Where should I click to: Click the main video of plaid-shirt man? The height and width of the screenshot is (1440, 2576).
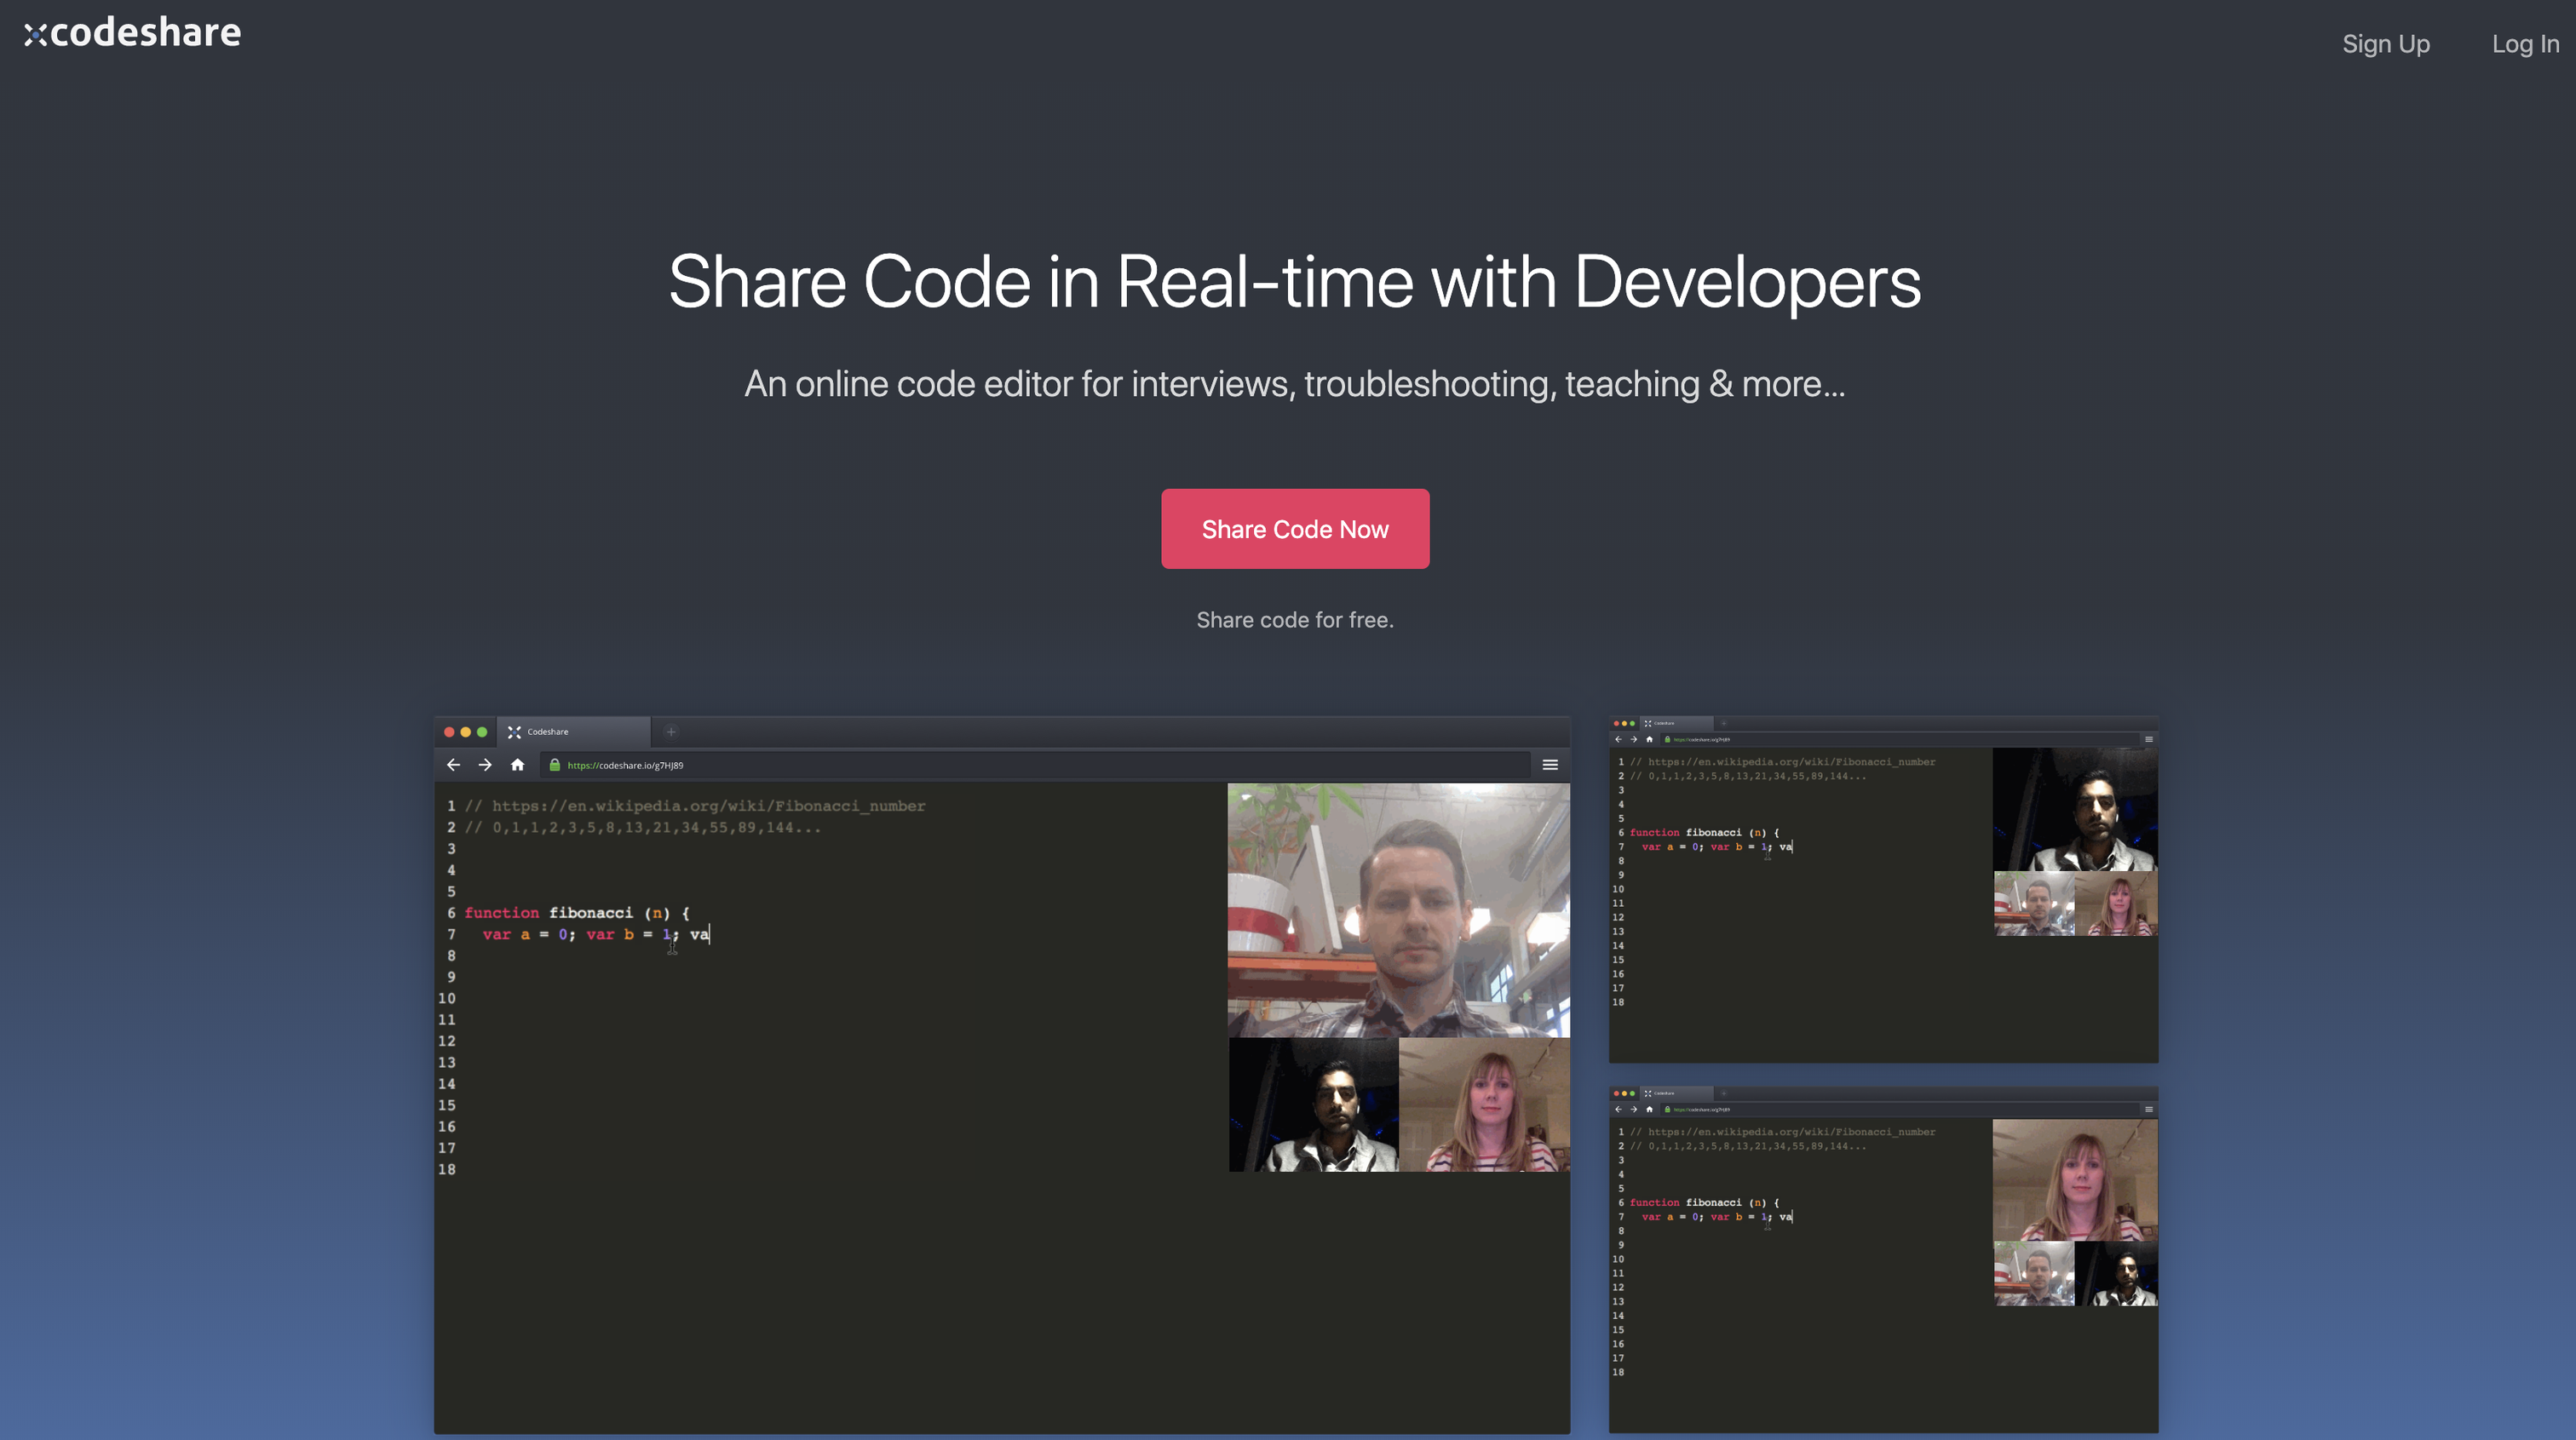click(1398, 910)
